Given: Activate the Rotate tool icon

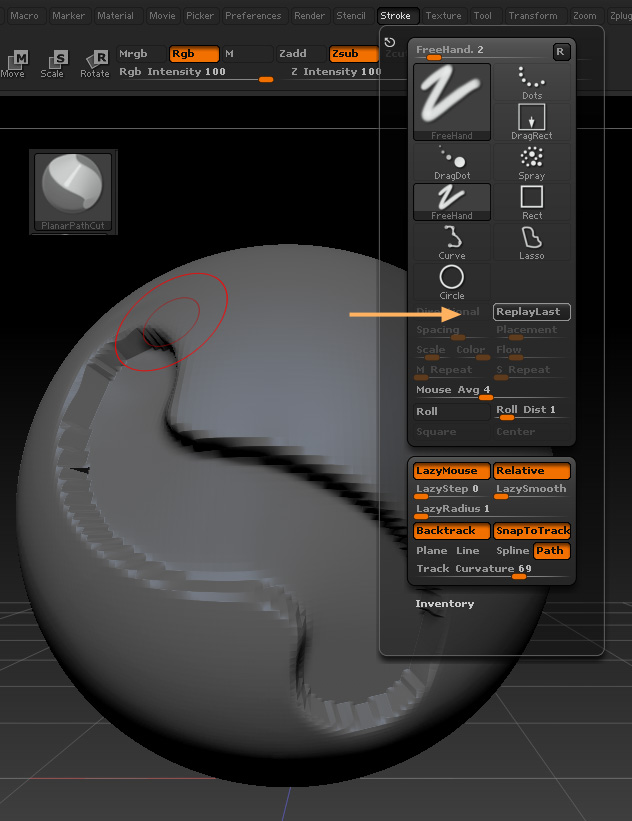Looking at the screenshot, I should (x=95, y=64).
